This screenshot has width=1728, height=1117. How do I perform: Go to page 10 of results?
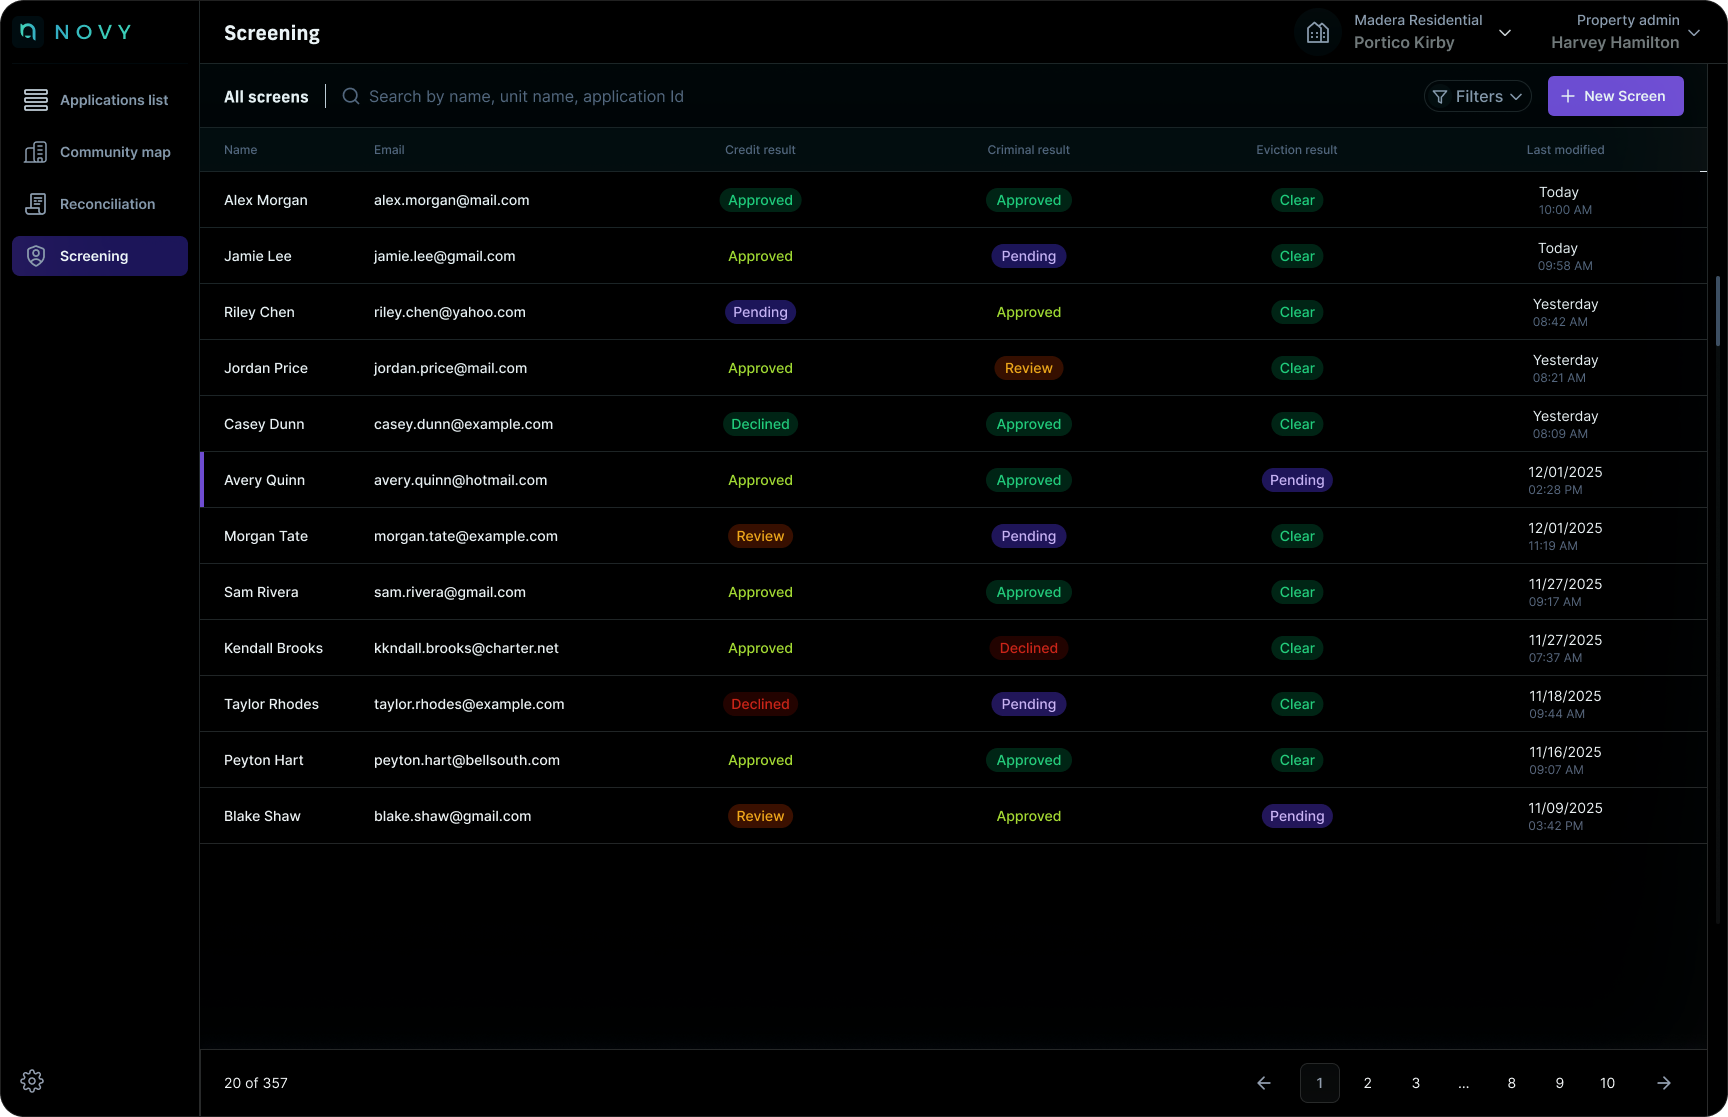pos(1608,1083)
